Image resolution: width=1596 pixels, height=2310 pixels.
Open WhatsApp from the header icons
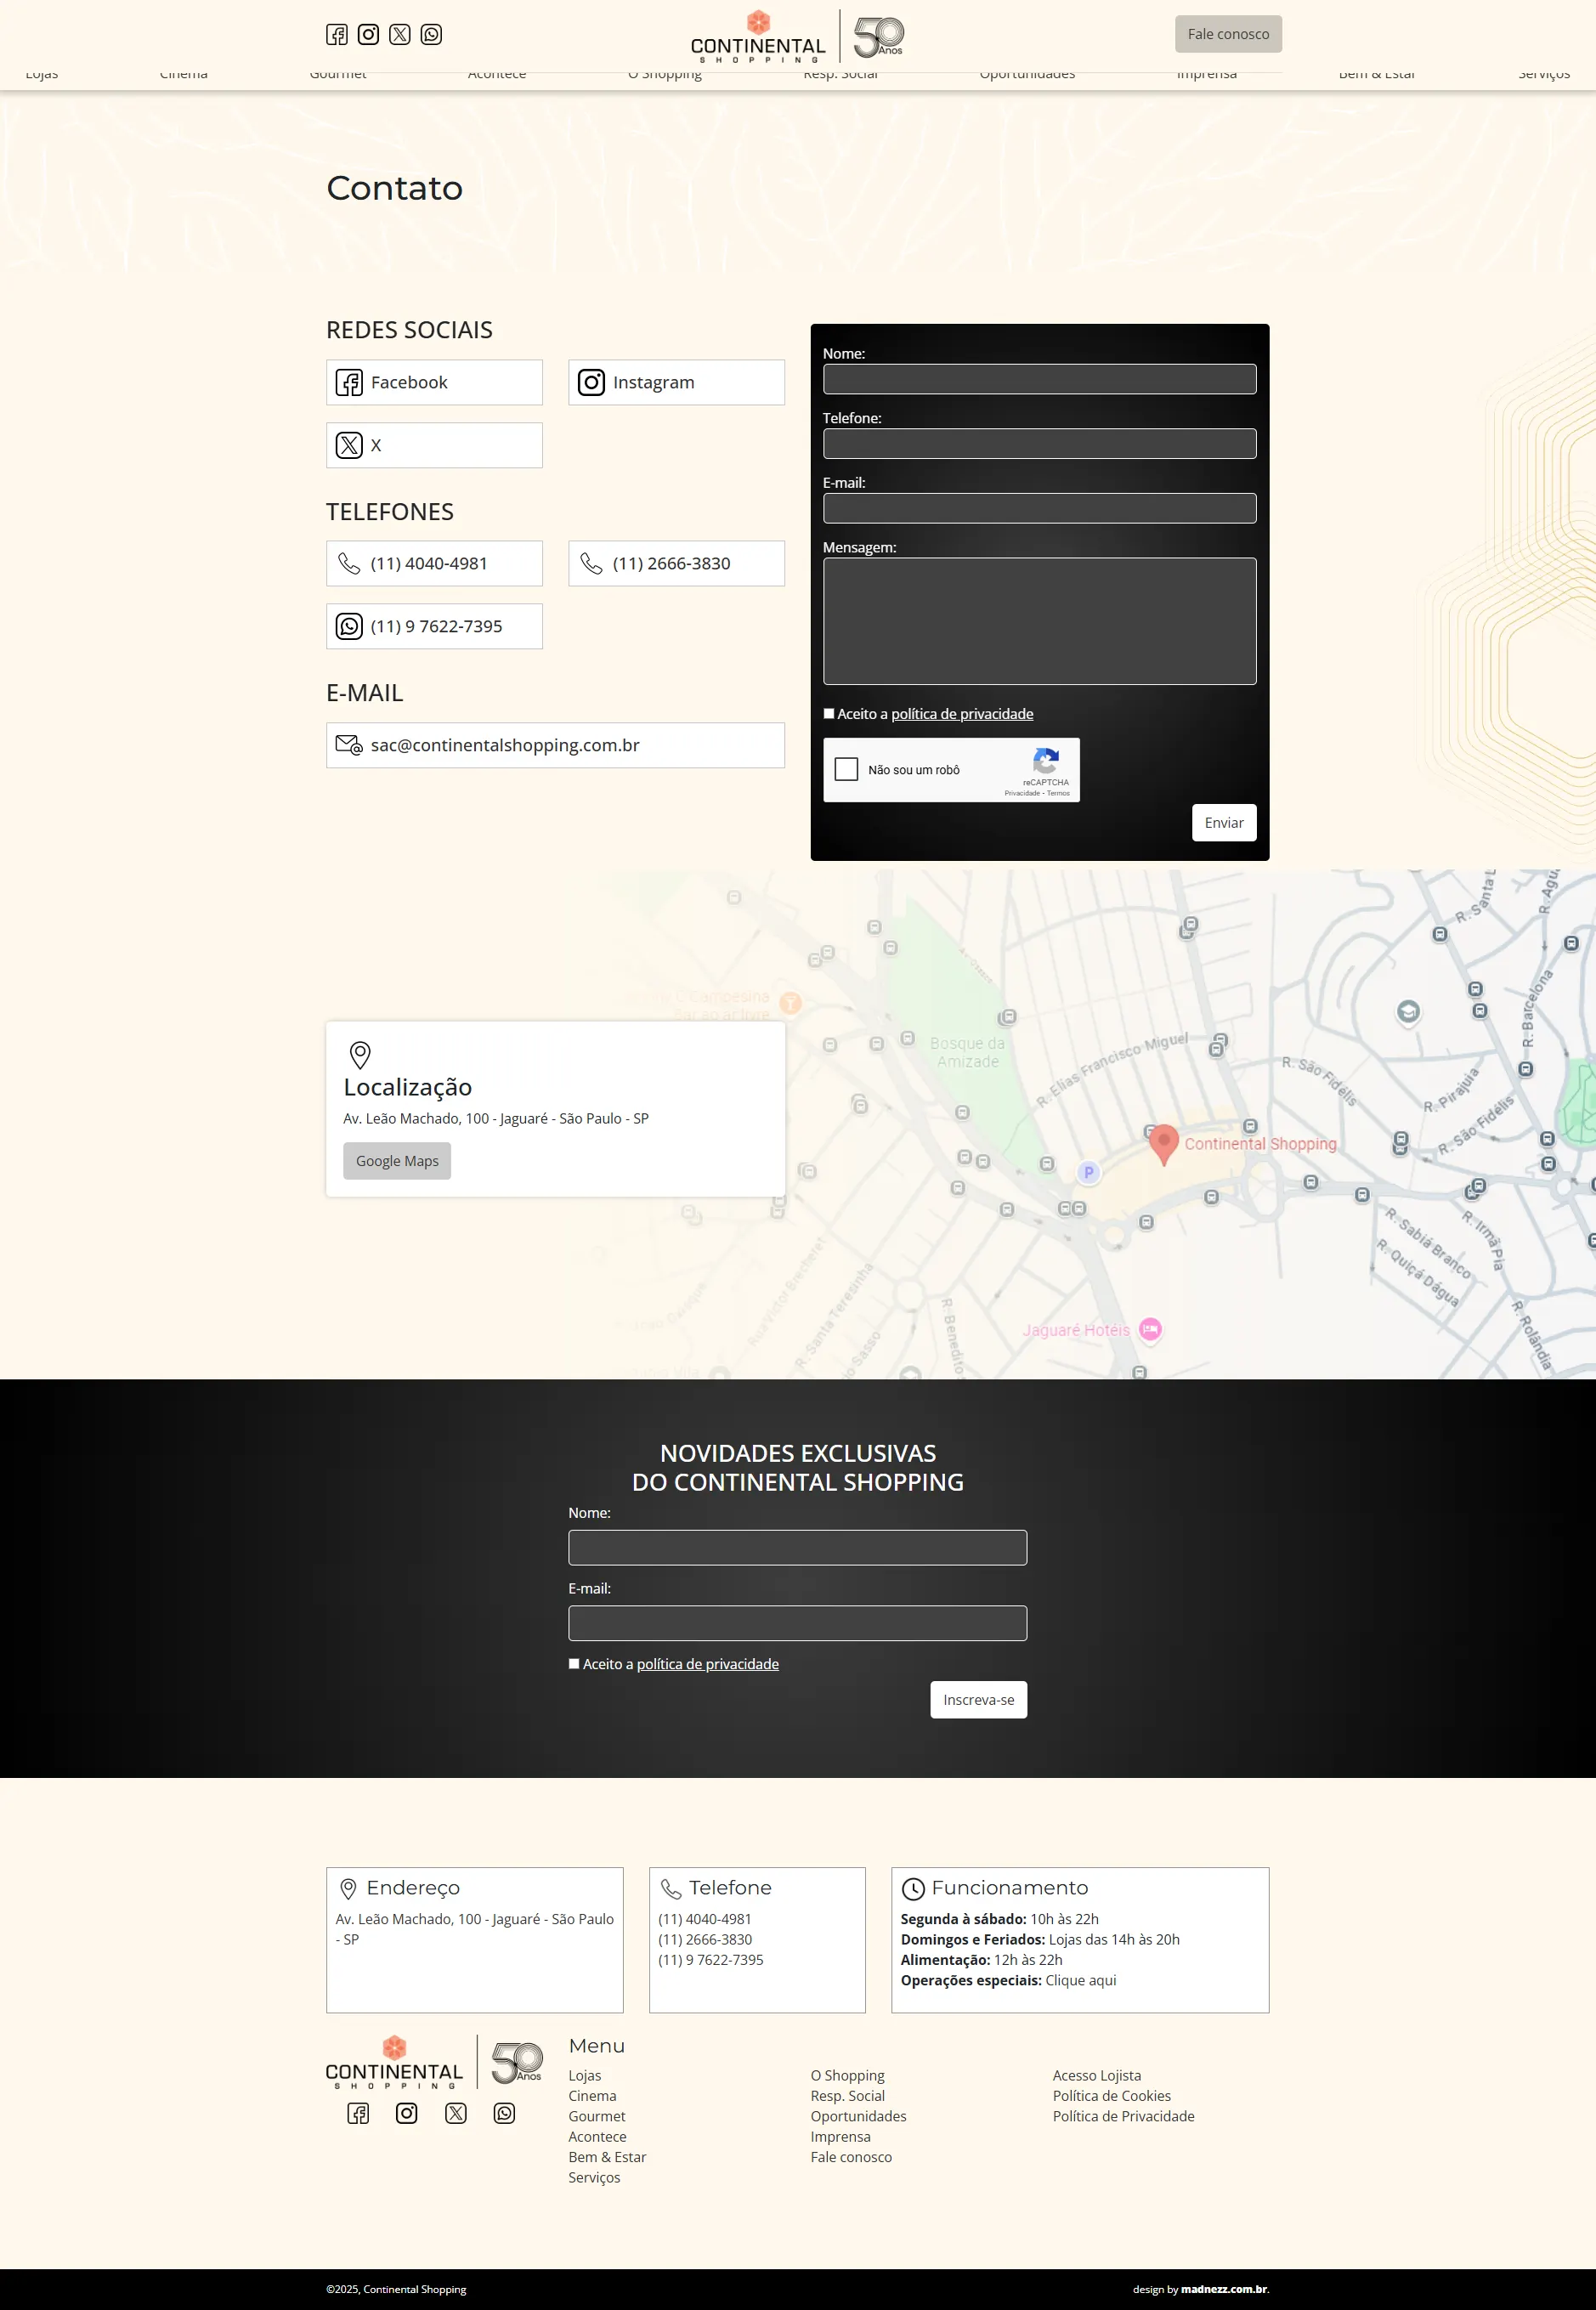point(431,35)
